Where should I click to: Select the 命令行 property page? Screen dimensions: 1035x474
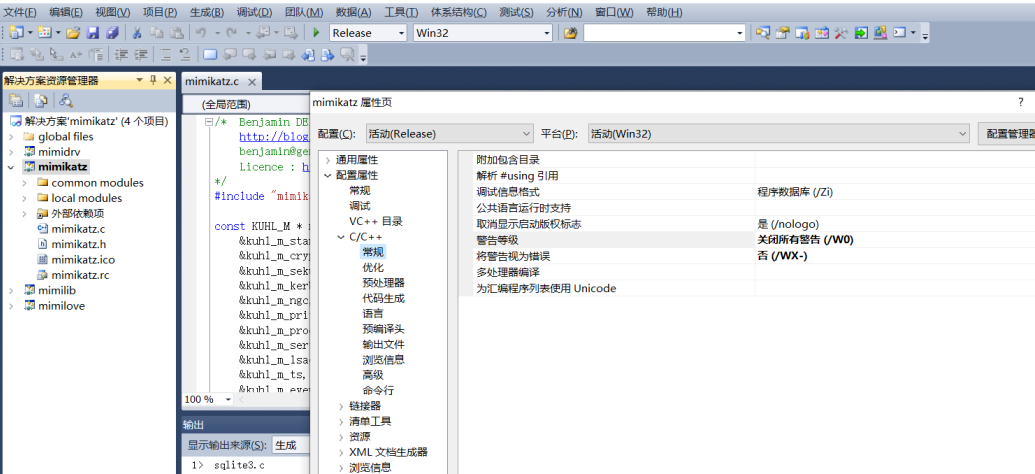(x=378, y=390)
